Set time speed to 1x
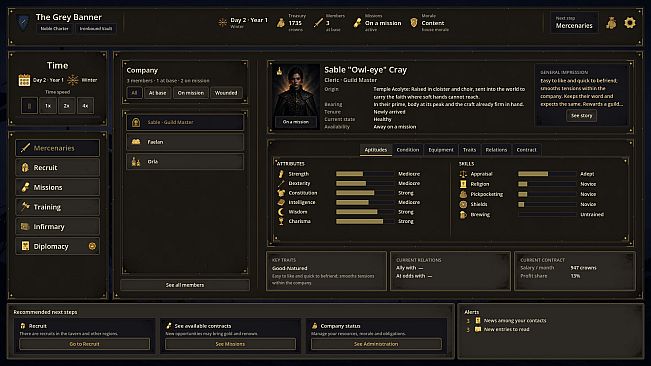This screenshot has height=366, width=651. (x=48, y=106)
